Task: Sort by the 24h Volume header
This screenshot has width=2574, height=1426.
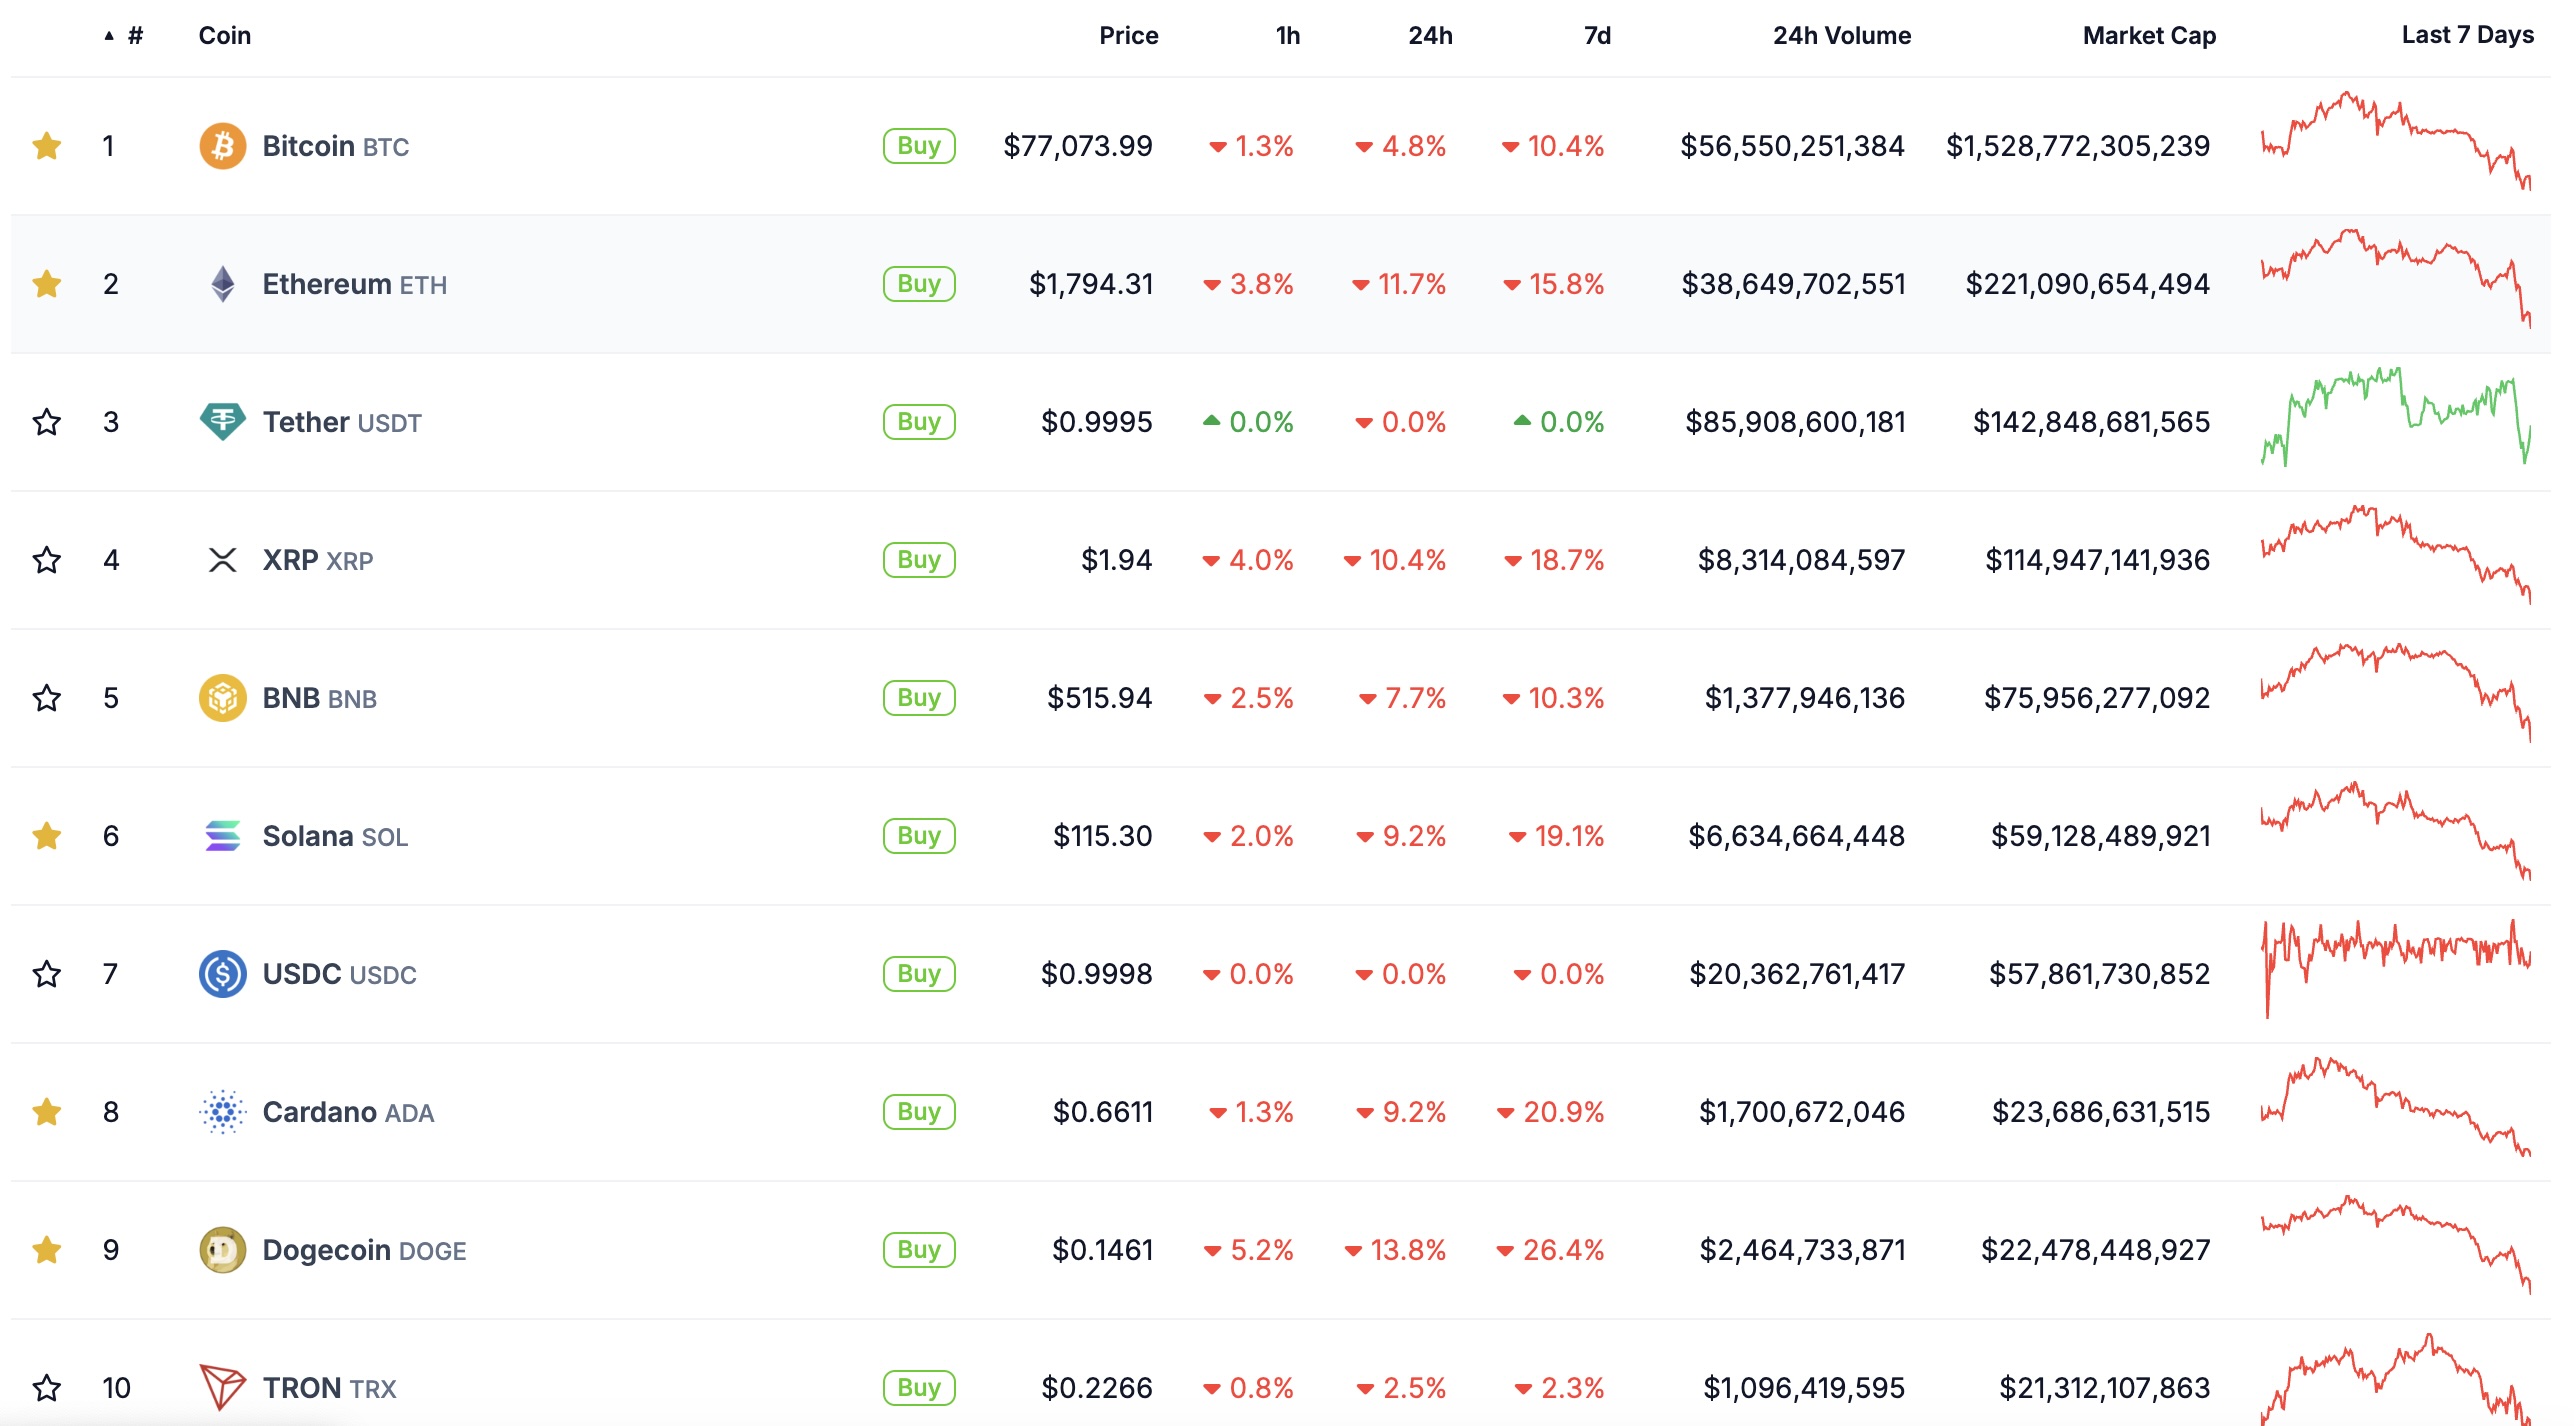Action: click(x=1842, y=36)
